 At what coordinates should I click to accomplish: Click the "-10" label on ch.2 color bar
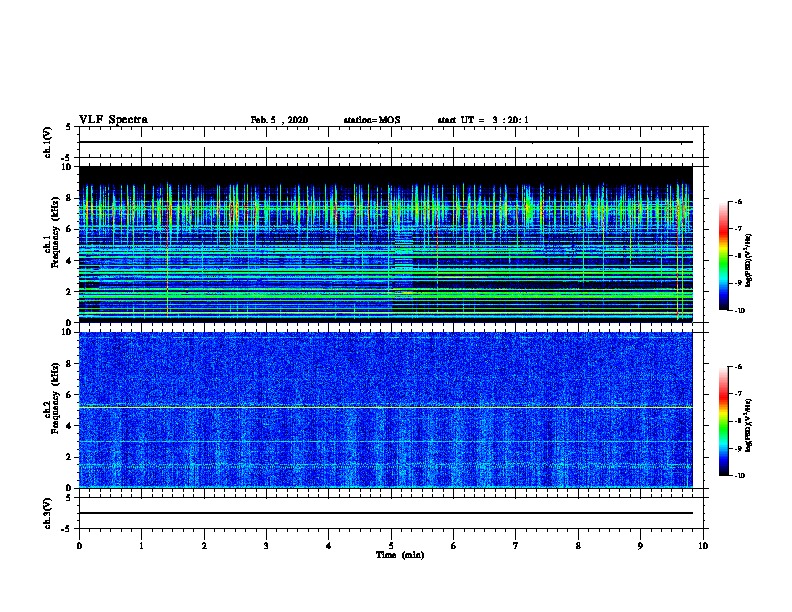coord(739,476)
